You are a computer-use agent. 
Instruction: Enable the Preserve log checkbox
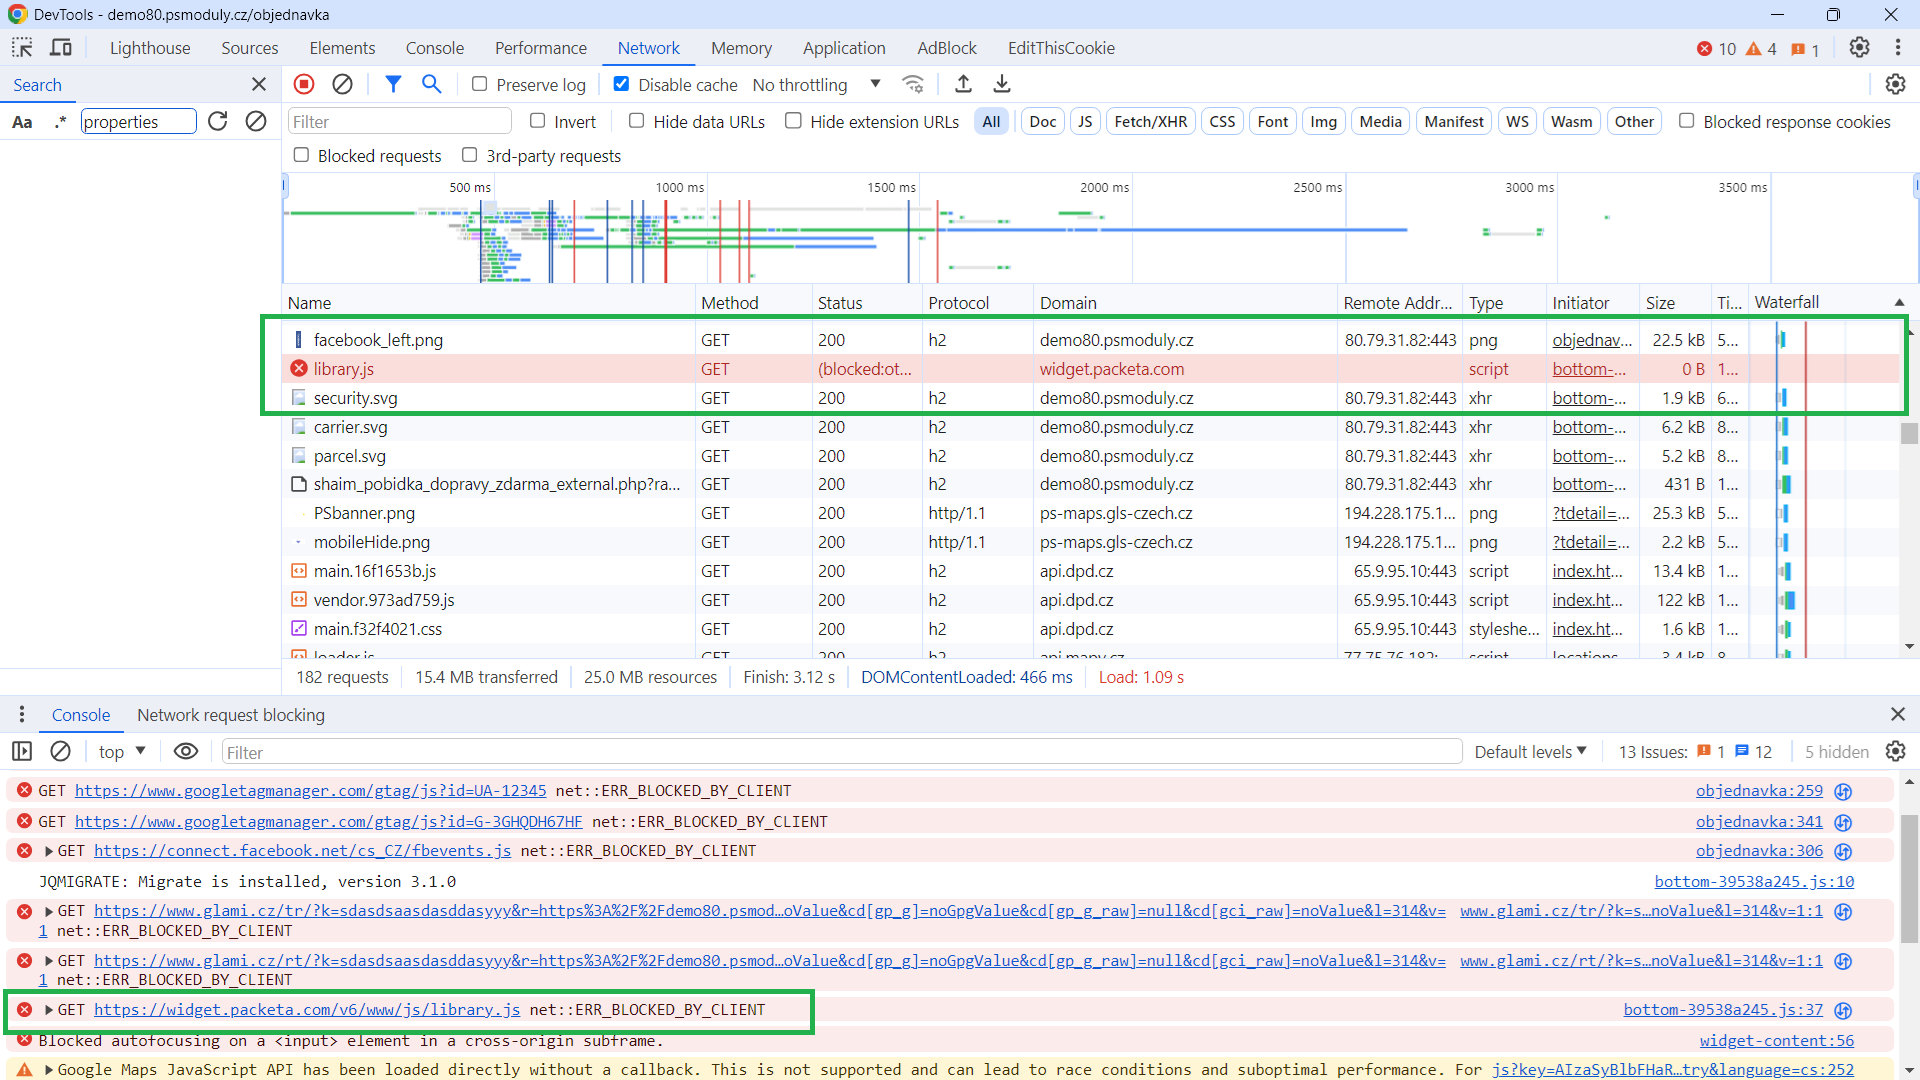(x=480, y=85)
